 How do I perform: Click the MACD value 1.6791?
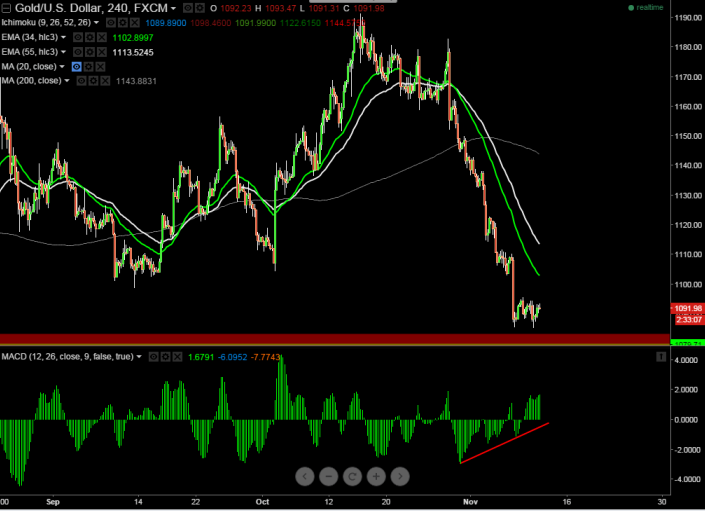pyautogui.click(x=201, y=357)
